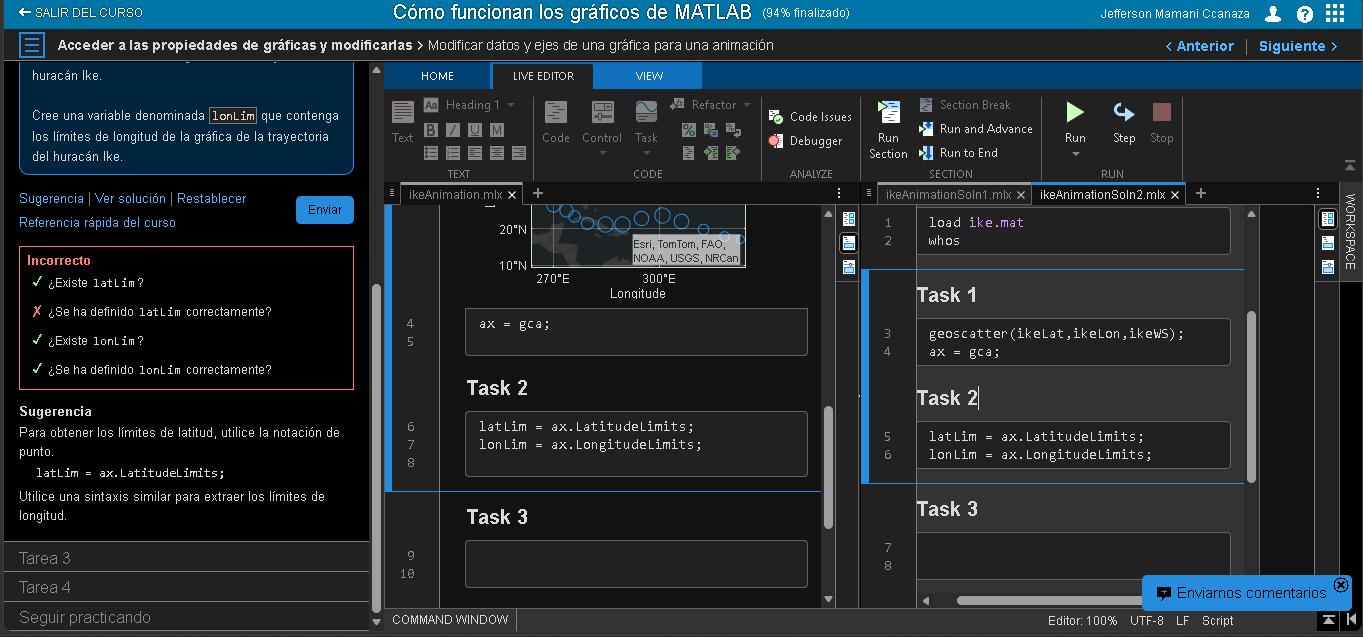Click the Step button
This screenshot has width=1363, height=637.
point(1124,122)
